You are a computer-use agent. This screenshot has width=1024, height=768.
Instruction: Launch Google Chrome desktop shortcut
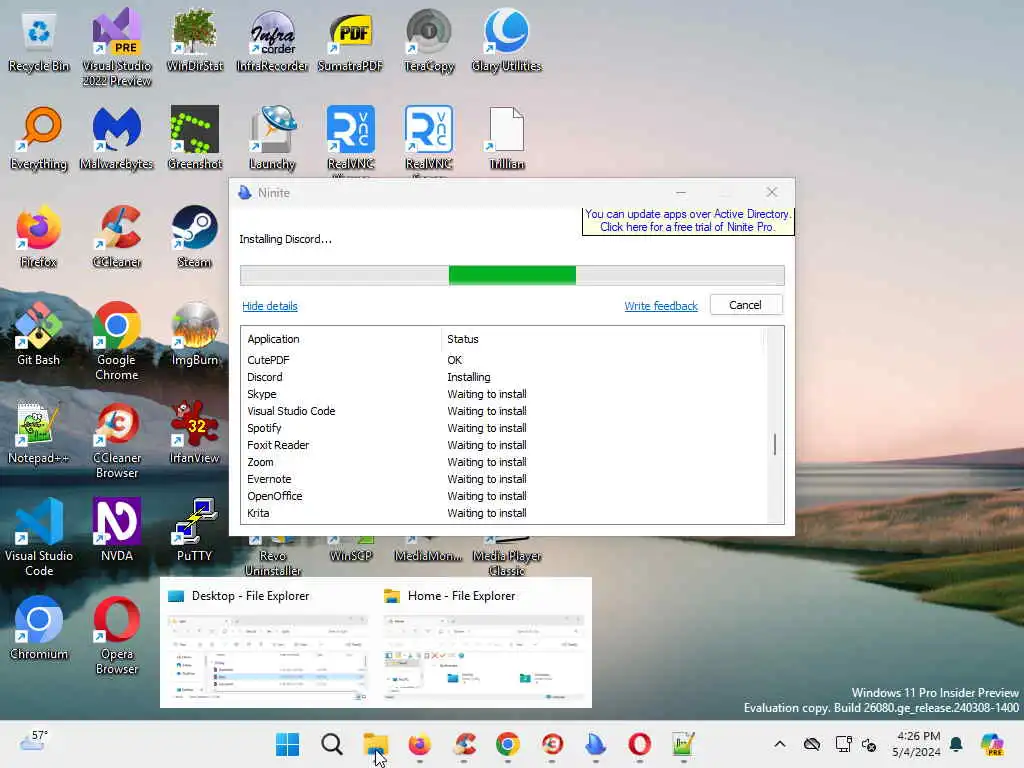[x=117, y=342]
